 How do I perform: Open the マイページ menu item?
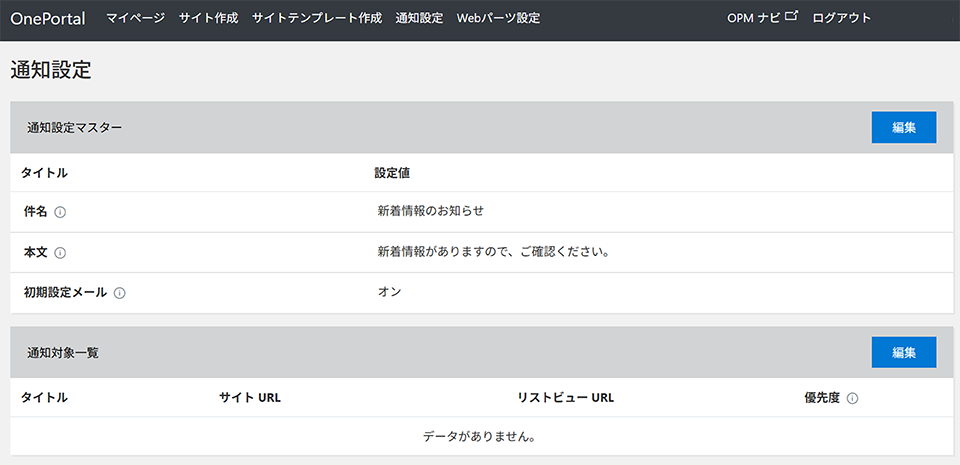point(135,18)
